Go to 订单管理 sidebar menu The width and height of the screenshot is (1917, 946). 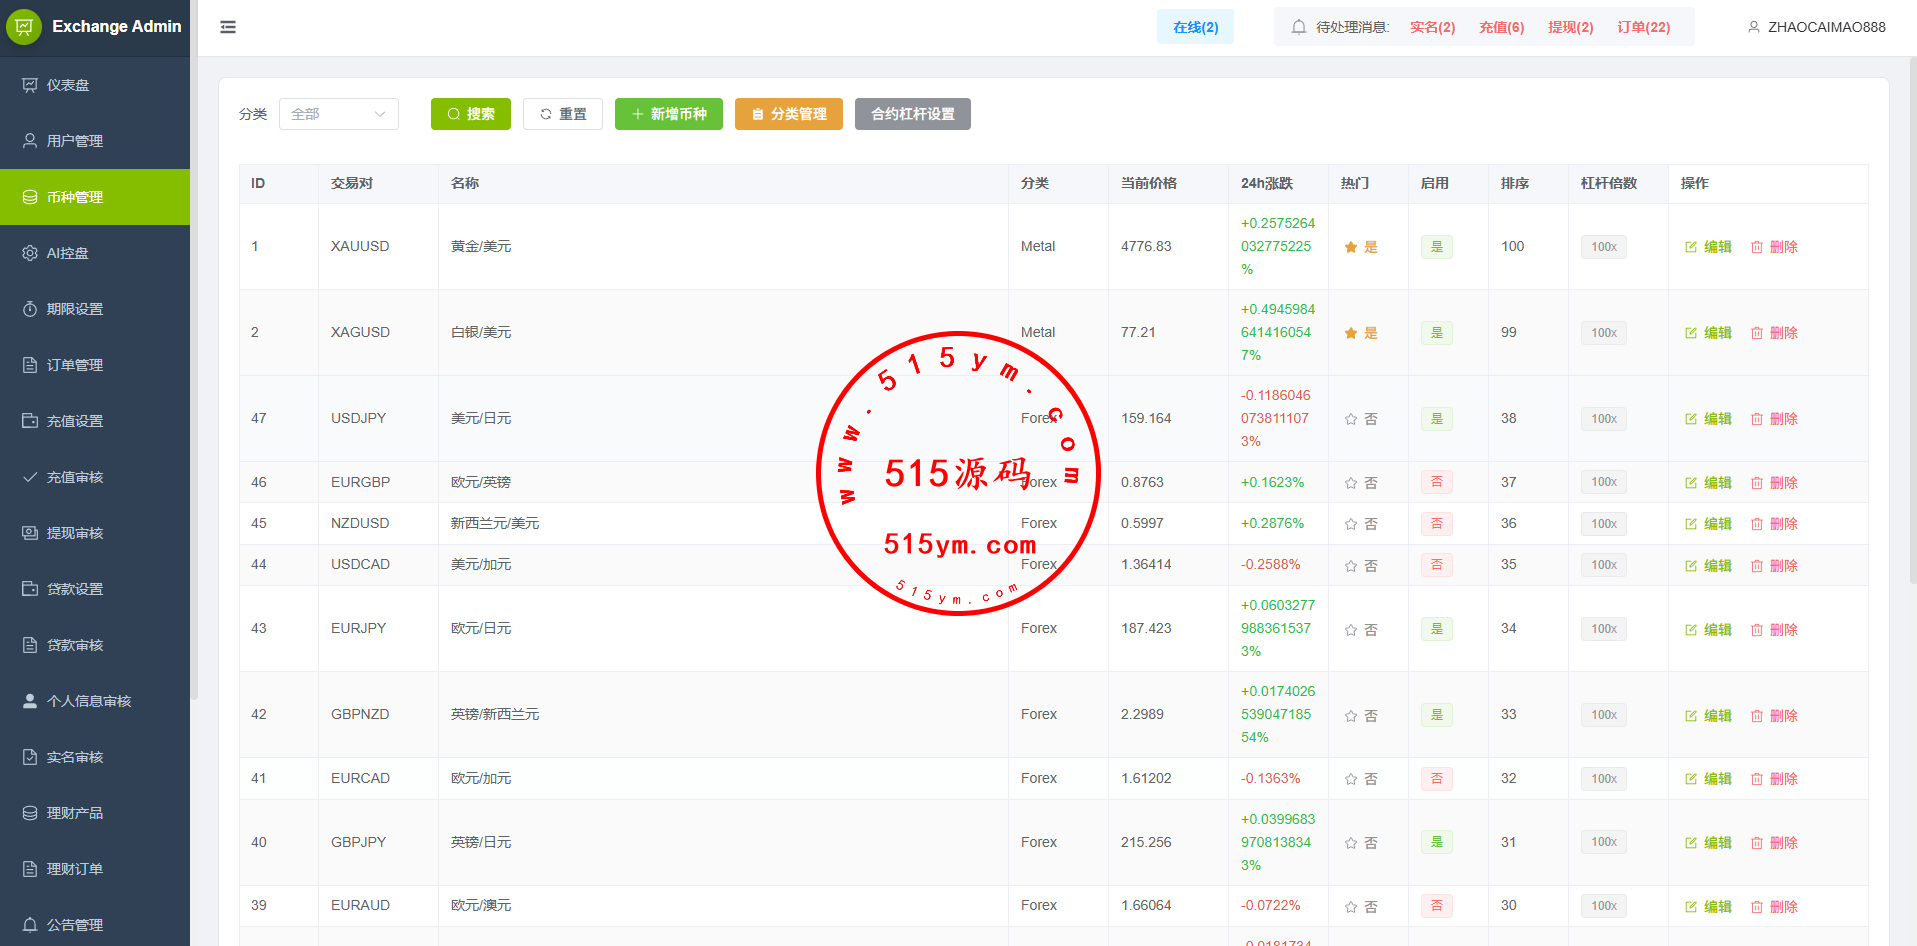(x=75, y=365)
